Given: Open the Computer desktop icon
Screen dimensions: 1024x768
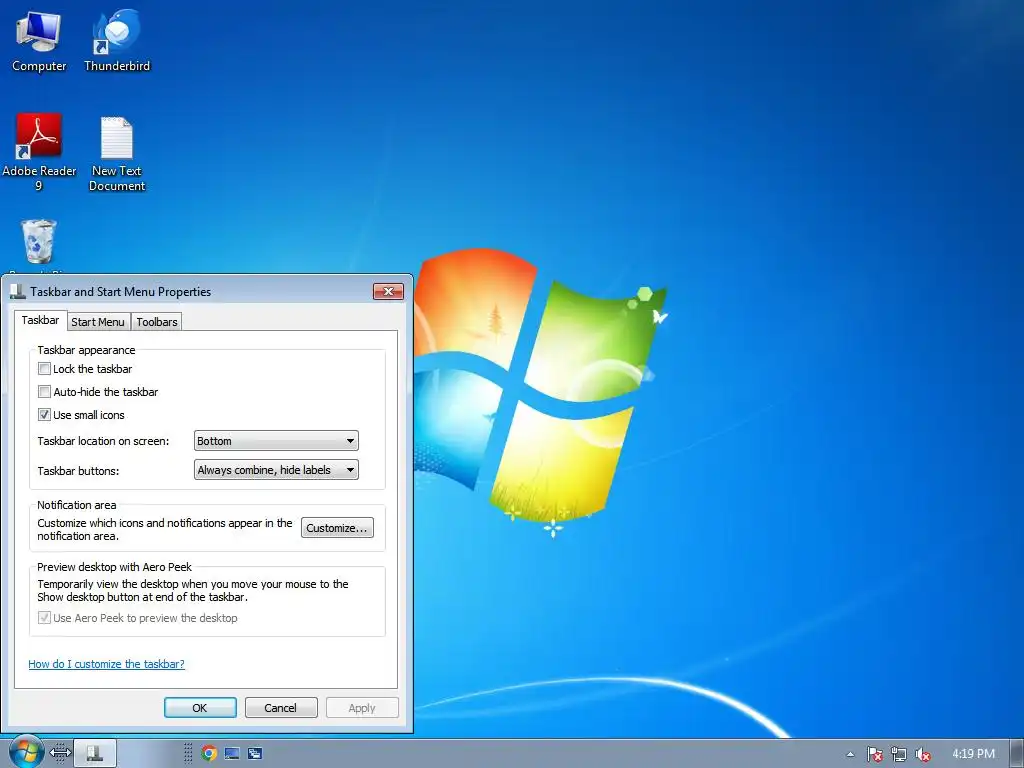Looking at the screenshot, I should point(39,41).
